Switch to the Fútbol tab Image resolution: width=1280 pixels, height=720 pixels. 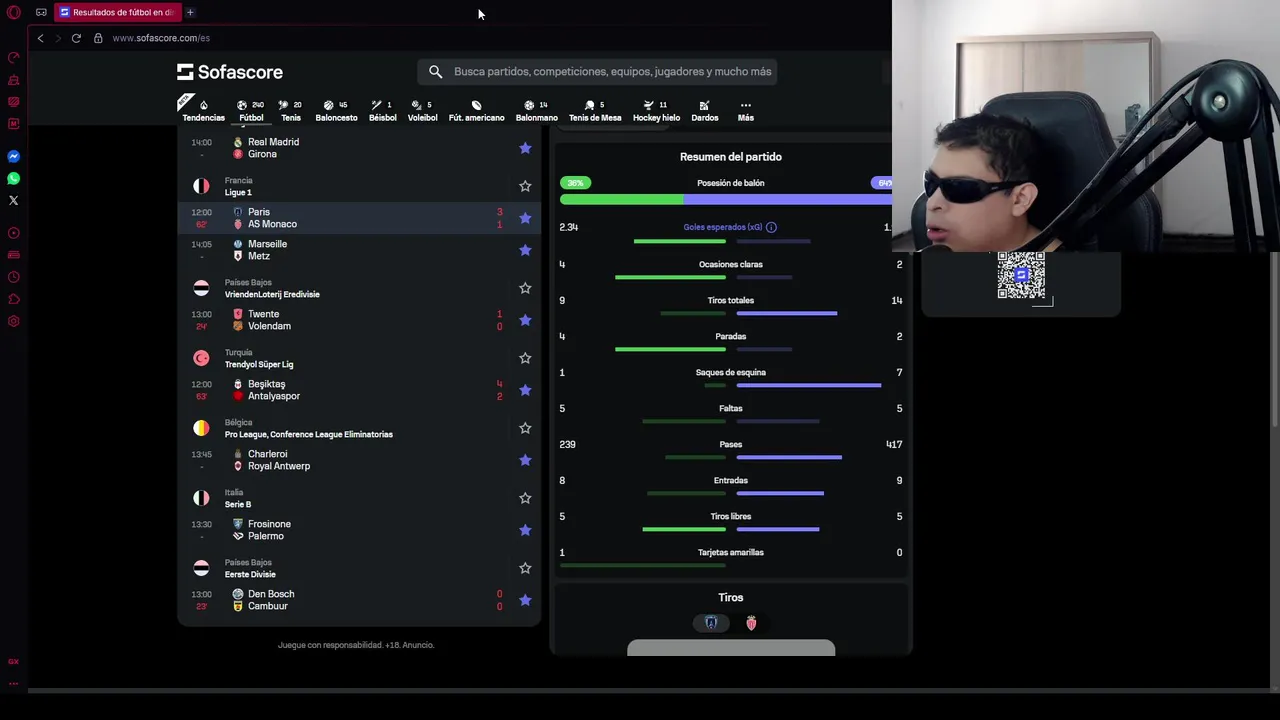[x=251, y=110]
